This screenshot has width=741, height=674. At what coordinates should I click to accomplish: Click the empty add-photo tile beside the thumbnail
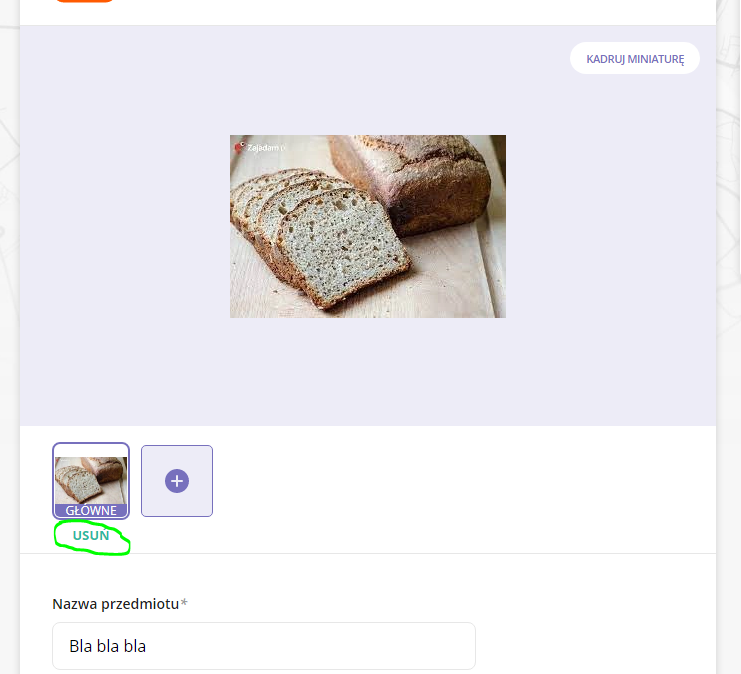point(177,481)
